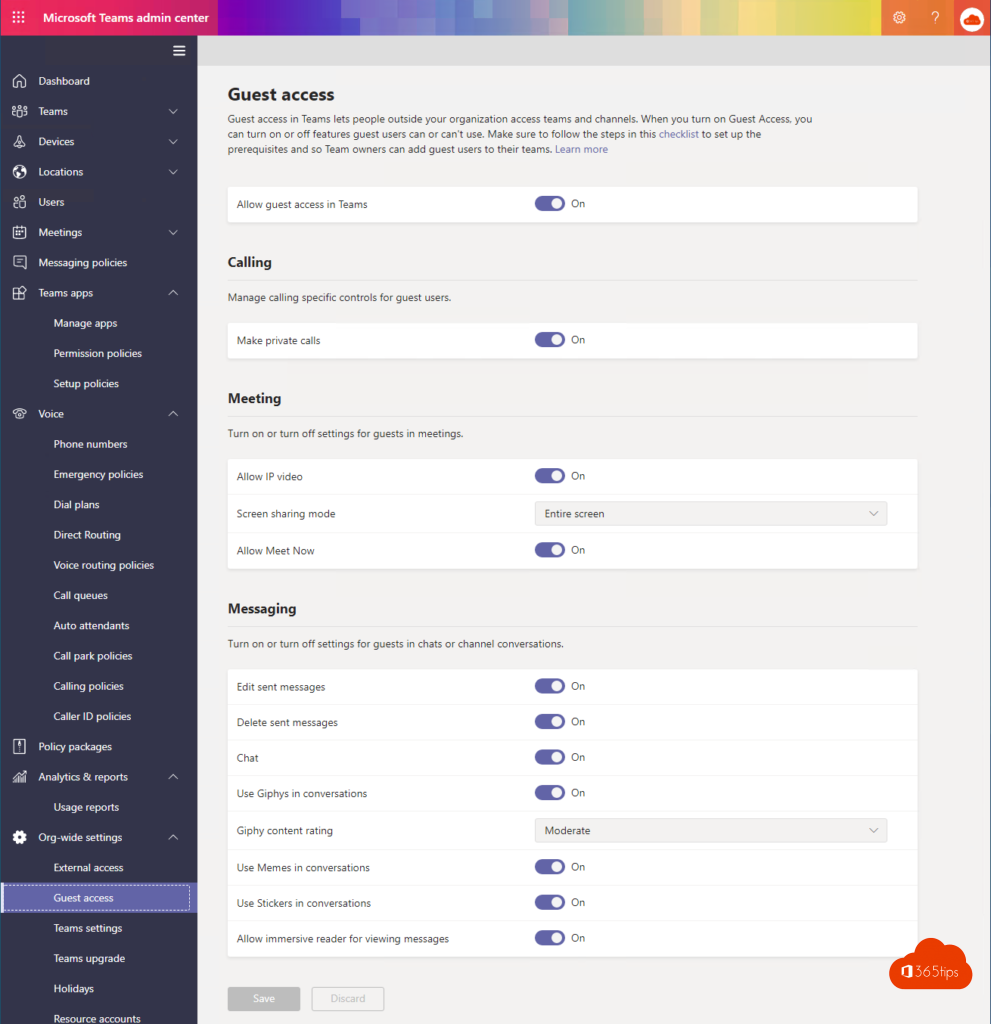Toggle Delete sent messages switch
The height and width of the screenshot is (1024, 991).
(549, 722)
